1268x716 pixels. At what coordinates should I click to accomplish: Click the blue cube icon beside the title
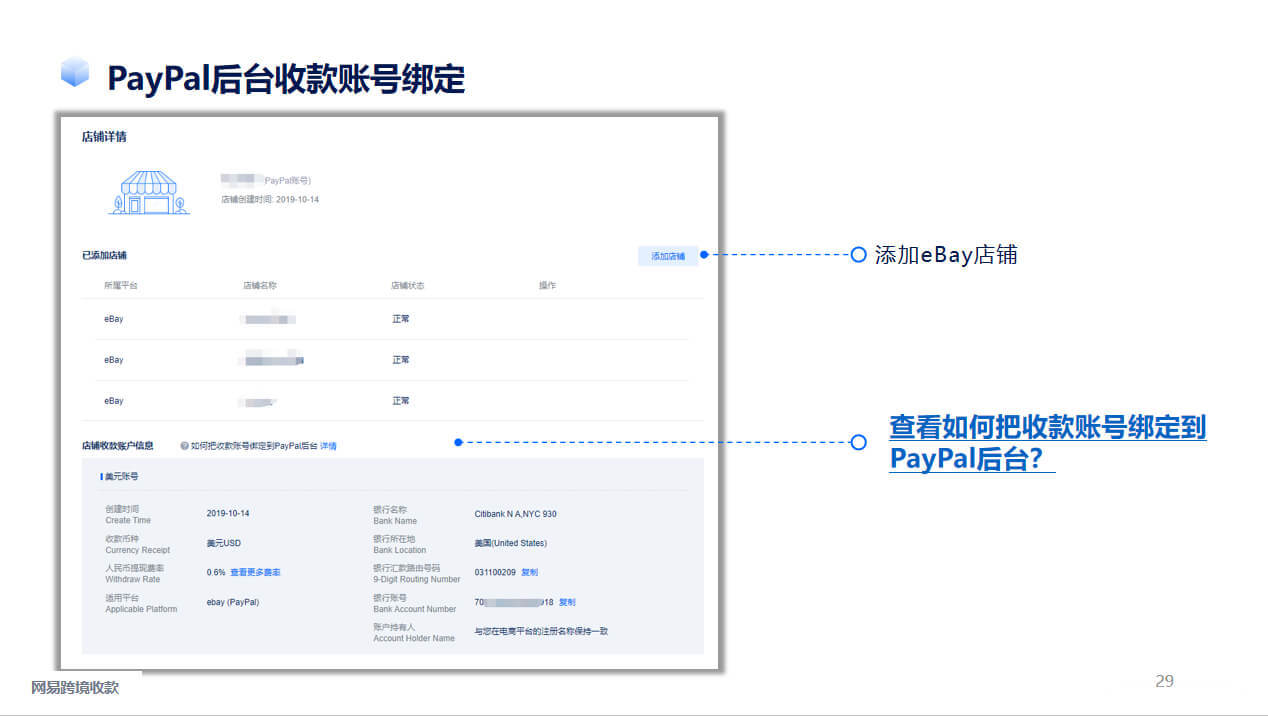point(75,72)
